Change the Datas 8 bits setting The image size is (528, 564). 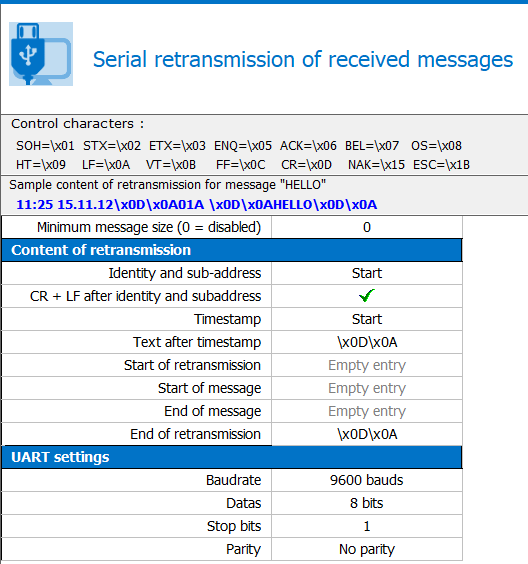(367, 503)
